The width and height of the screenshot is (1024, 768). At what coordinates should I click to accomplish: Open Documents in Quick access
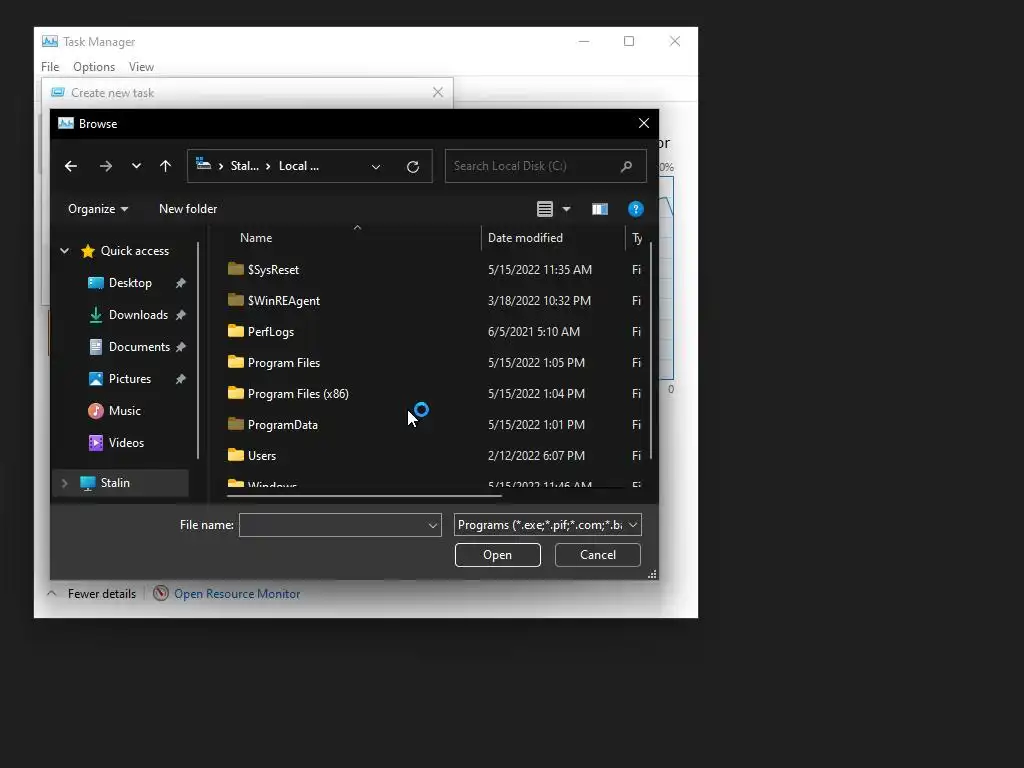click(139, 347)
